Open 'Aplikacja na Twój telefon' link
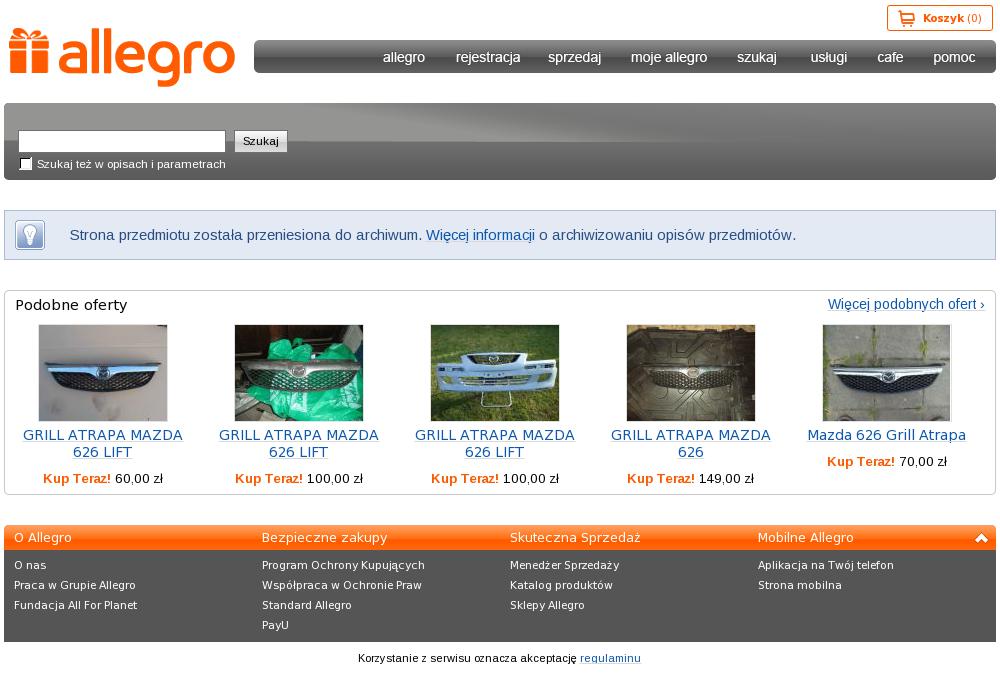Viewport: 1000px width, 678px height. click(826, 565)
